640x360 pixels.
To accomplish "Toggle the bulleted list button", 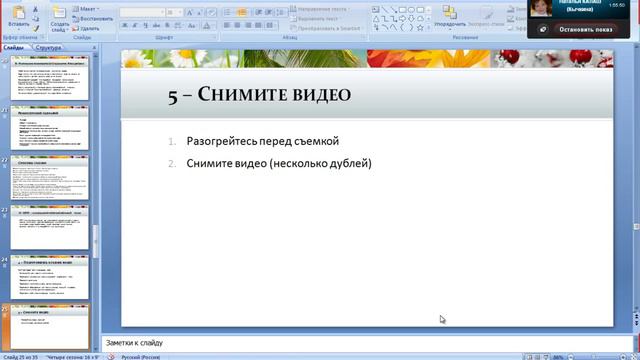I will coord(228,13).
